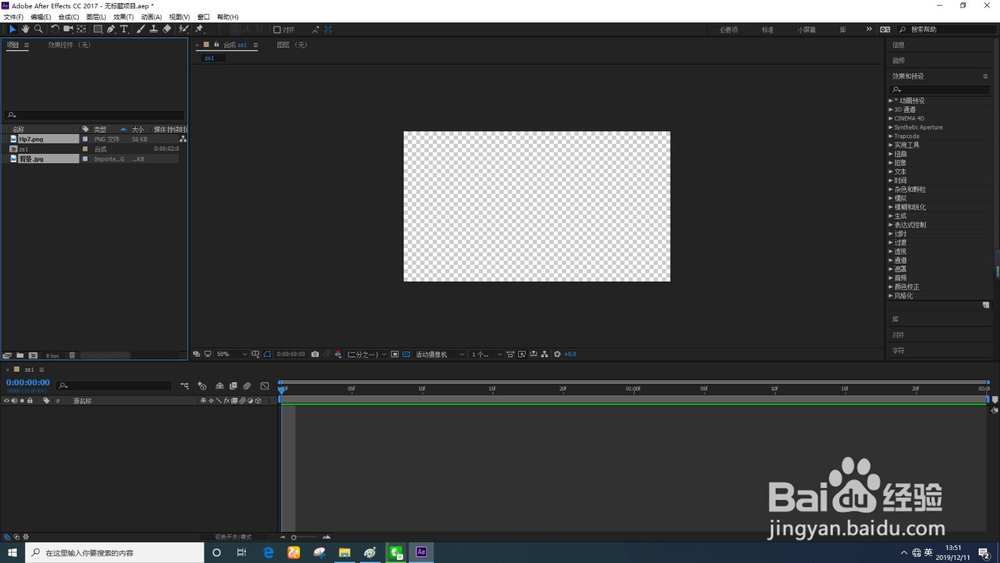Open the 效果(T) menu

[x=124, y=17]
